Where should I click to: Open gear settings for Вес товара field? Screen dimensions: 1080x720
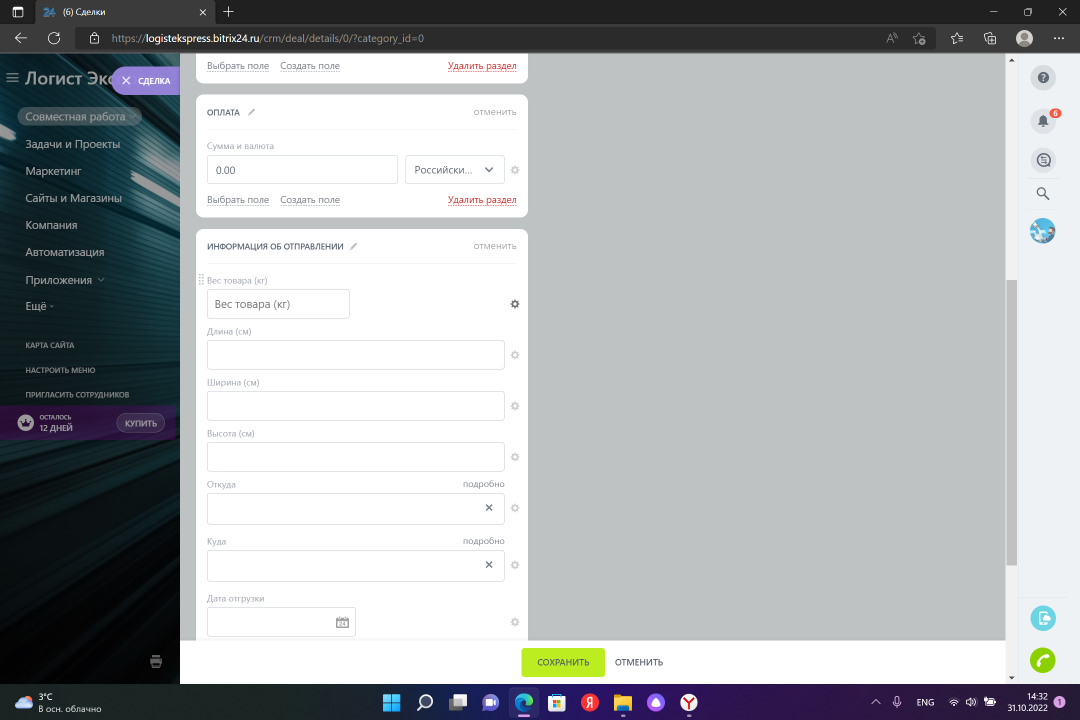[x=515, y=304]
